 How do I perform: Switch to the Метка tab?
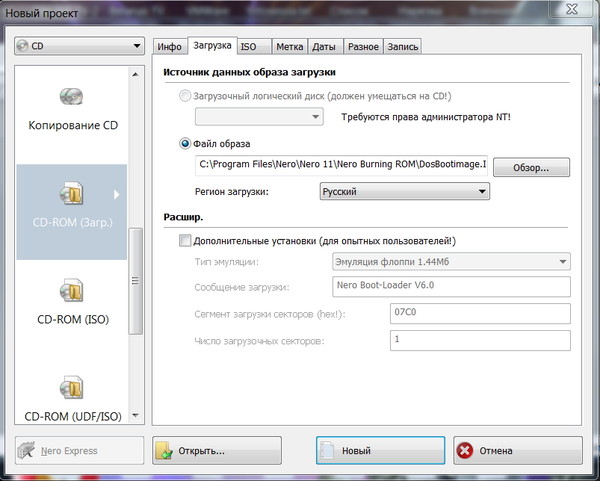[x=289, y=47]
